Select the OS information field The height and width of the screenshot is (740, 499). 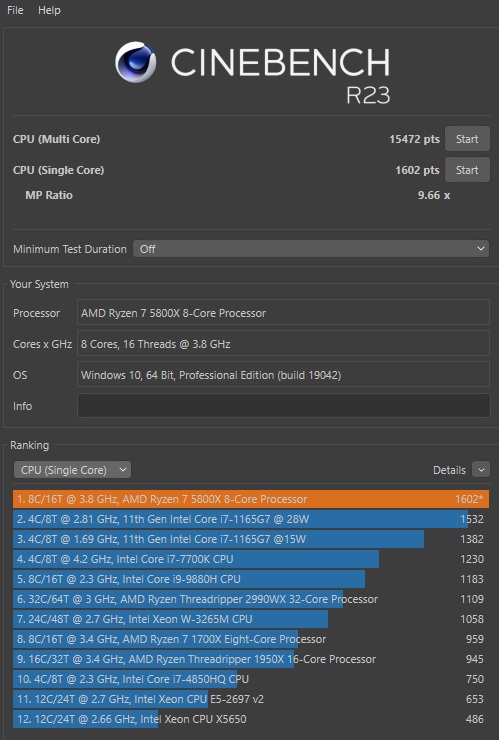click(283, 375)
